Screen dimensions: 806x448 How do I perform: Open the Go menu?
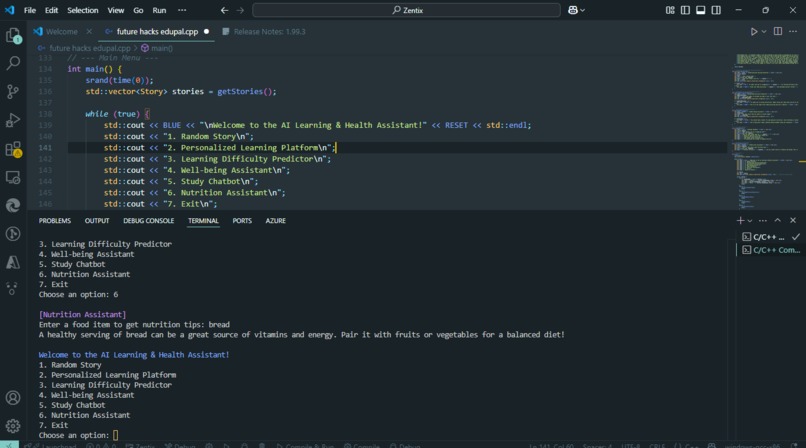pos(138,10)
